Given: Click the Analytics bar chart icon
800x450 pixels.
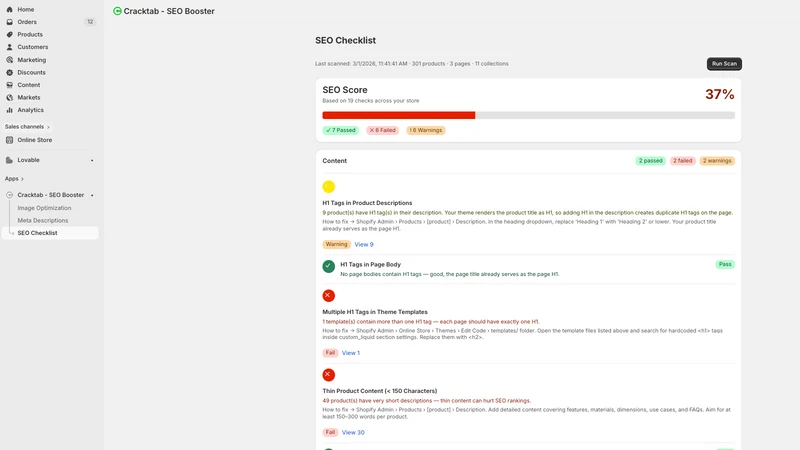Looking at the screenshot, I should (9, 110).
